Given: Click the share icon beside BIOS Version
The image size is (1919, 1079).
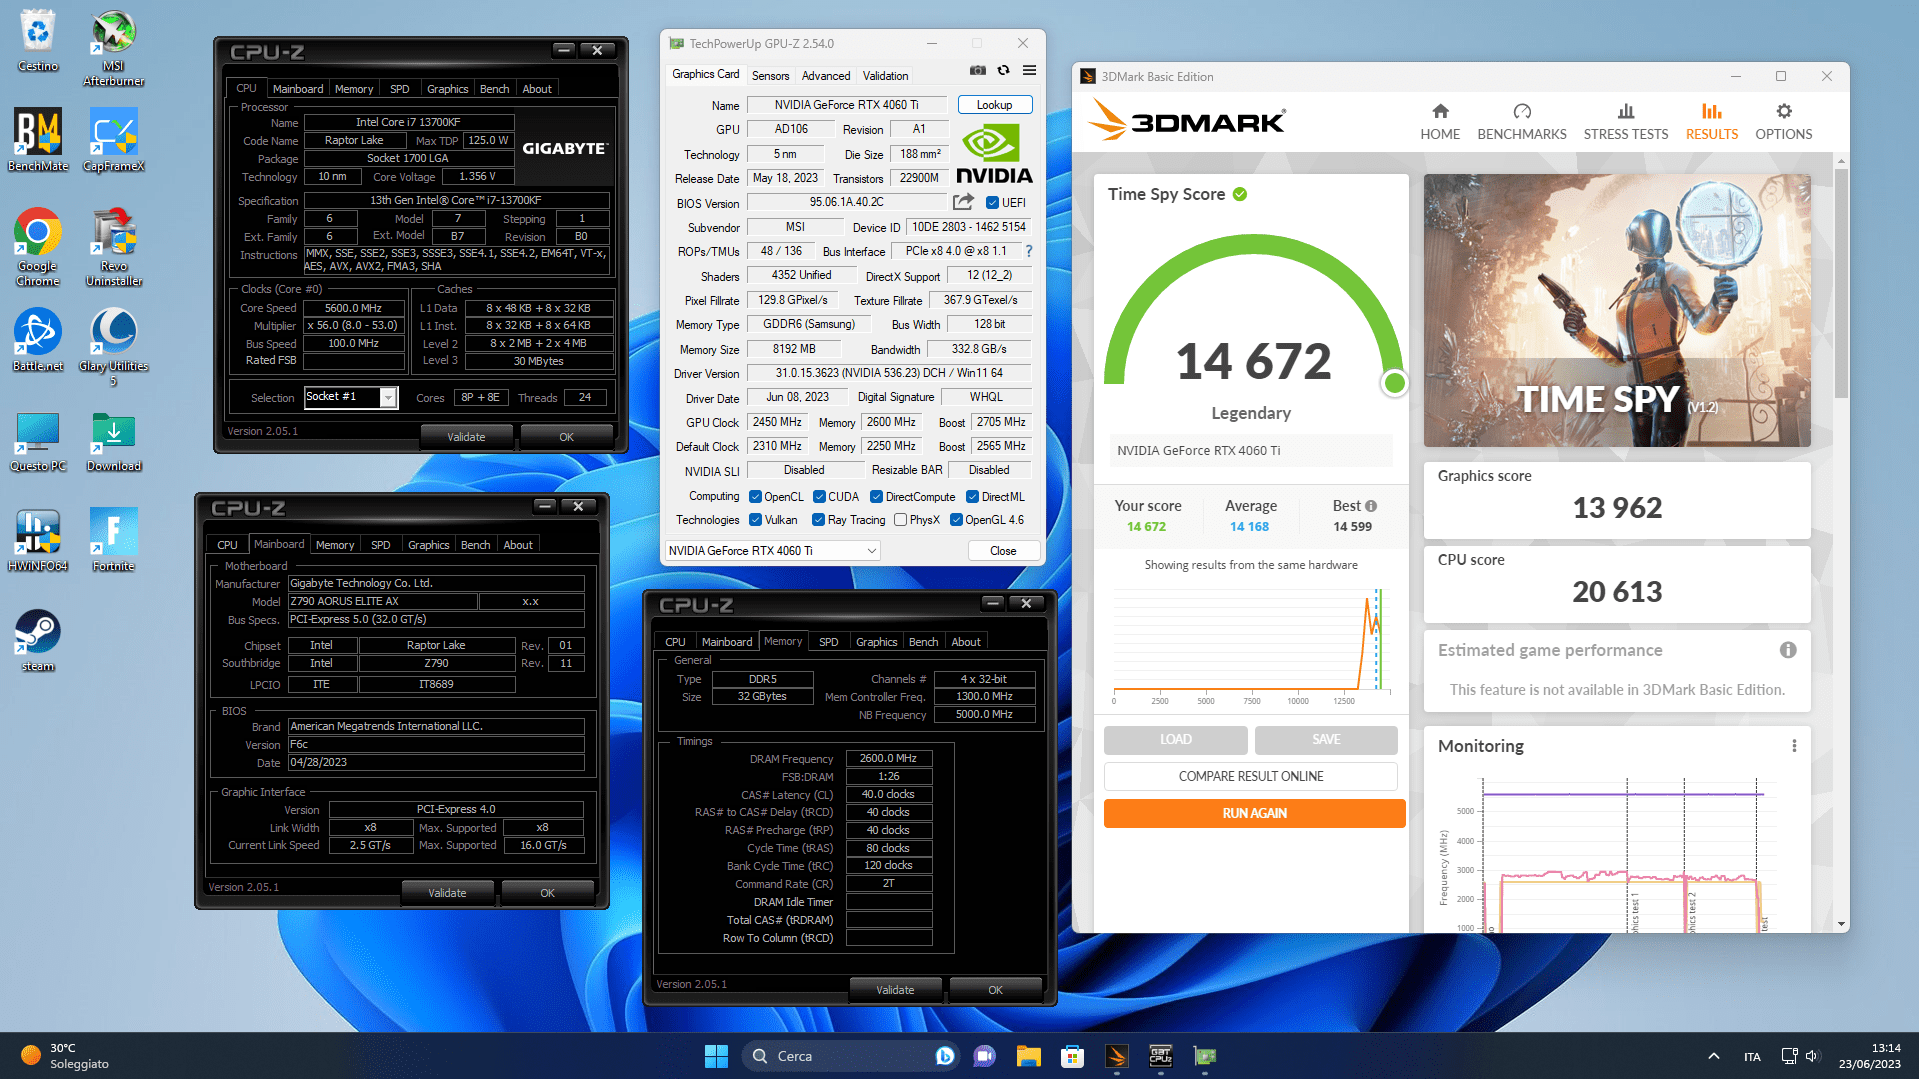Looking at the screenshot, I should click(961, 201).
